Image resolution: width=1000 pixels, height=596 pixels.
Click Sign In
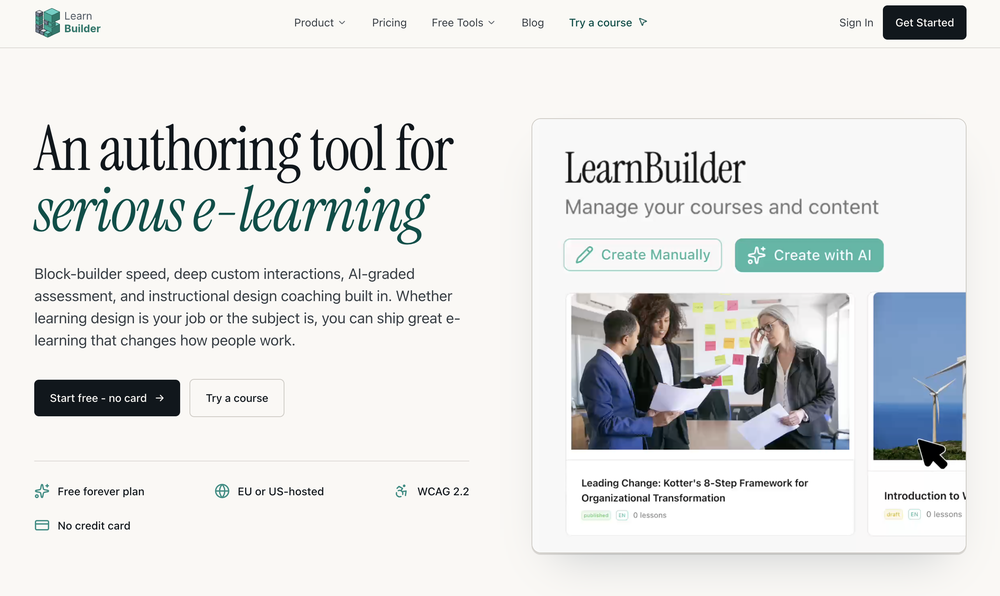(x=856, y=22)
